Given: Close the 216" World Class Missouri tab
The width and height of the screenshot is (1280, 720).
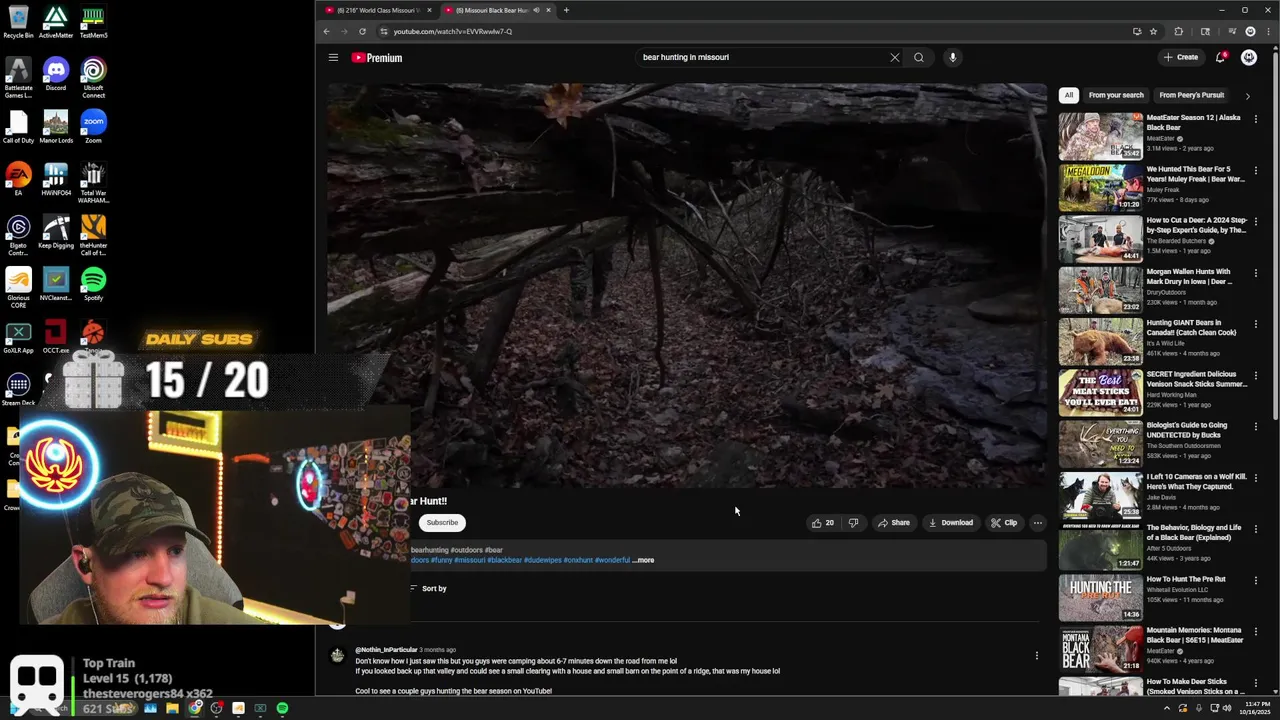Looking at the screenshot, I should click(x=429, y=10).
